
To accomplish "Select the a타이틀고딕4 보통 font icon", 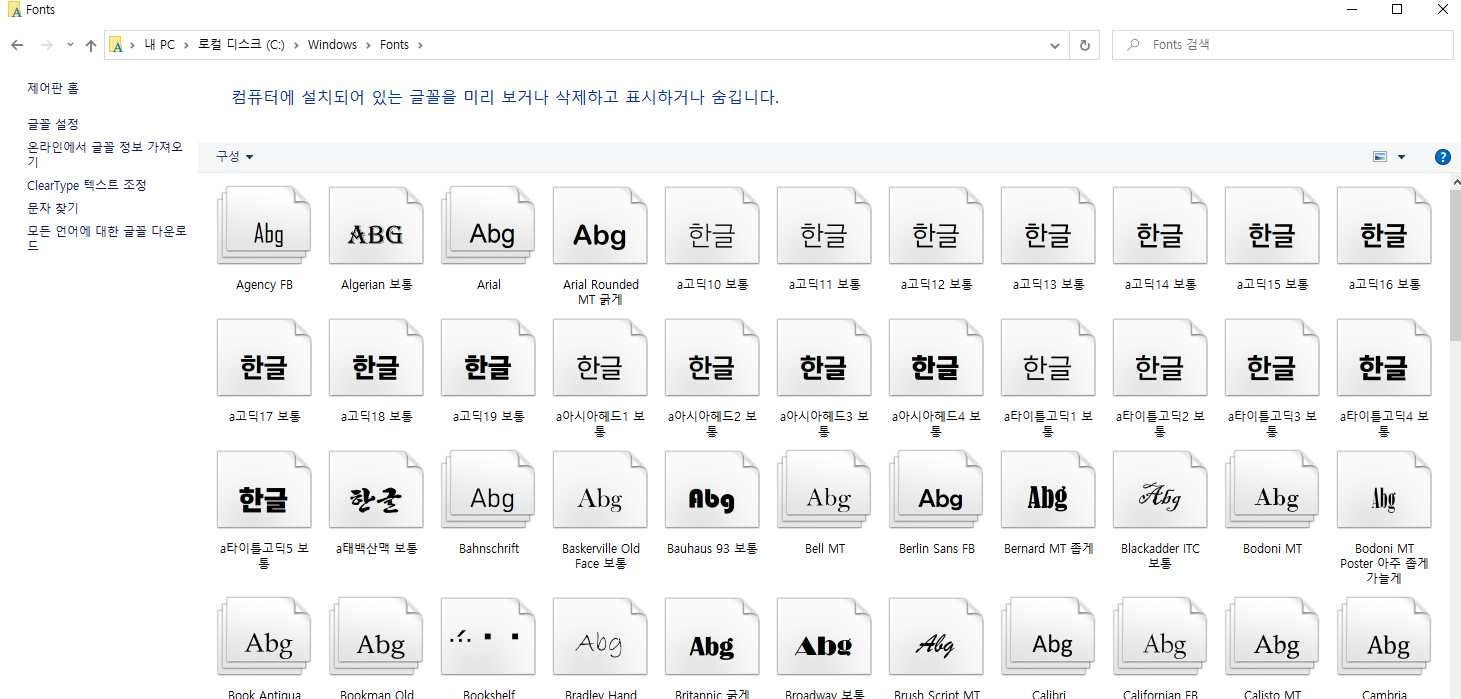I will (1384, 358).
